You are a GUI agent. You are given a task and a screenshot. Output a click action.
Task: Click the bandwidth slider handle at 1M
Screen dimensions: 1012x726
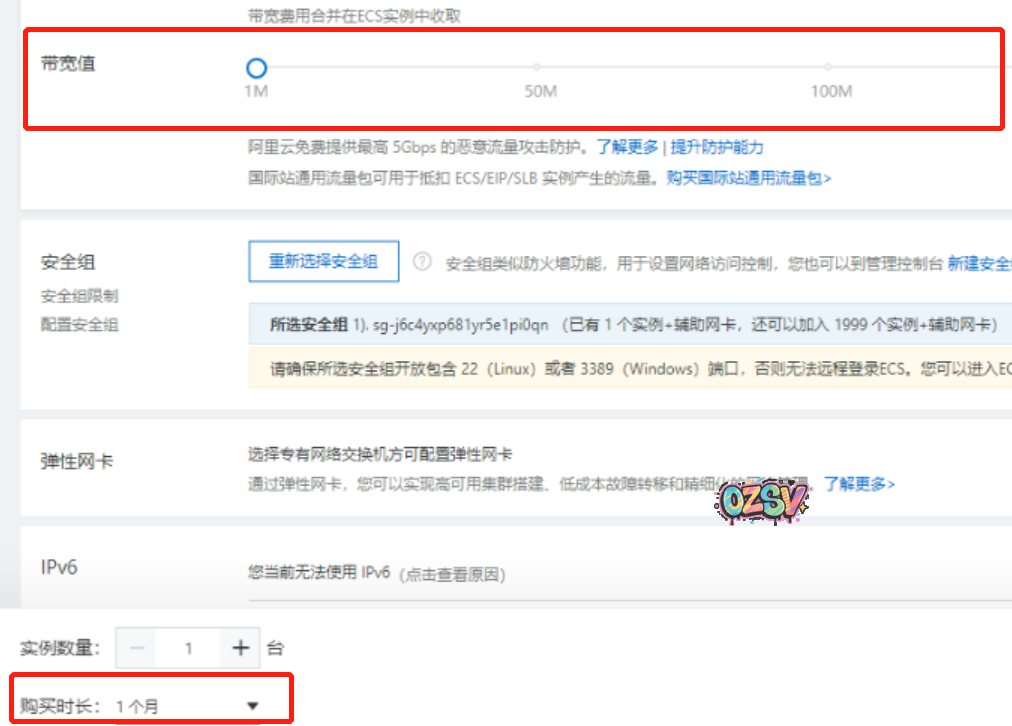(256, 68)
